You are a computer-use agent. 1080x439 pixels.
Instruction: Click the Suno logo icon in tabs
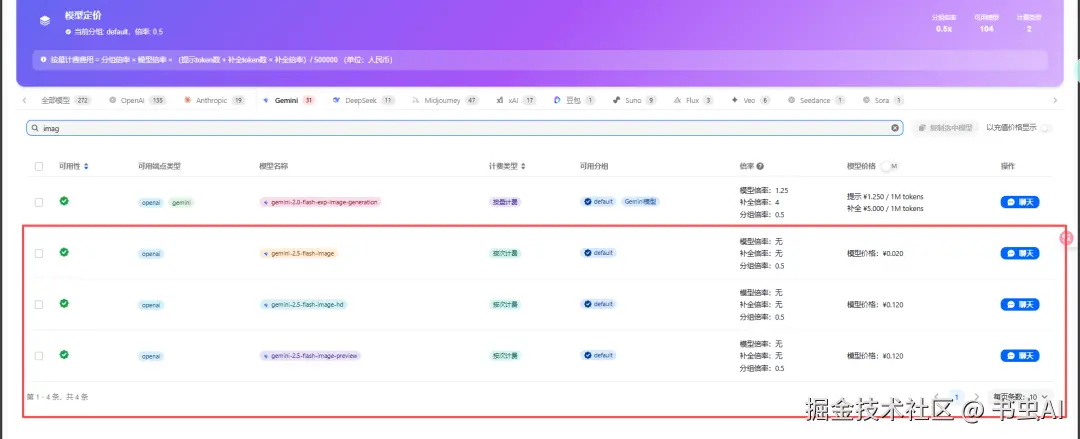(x=616, y=100)
